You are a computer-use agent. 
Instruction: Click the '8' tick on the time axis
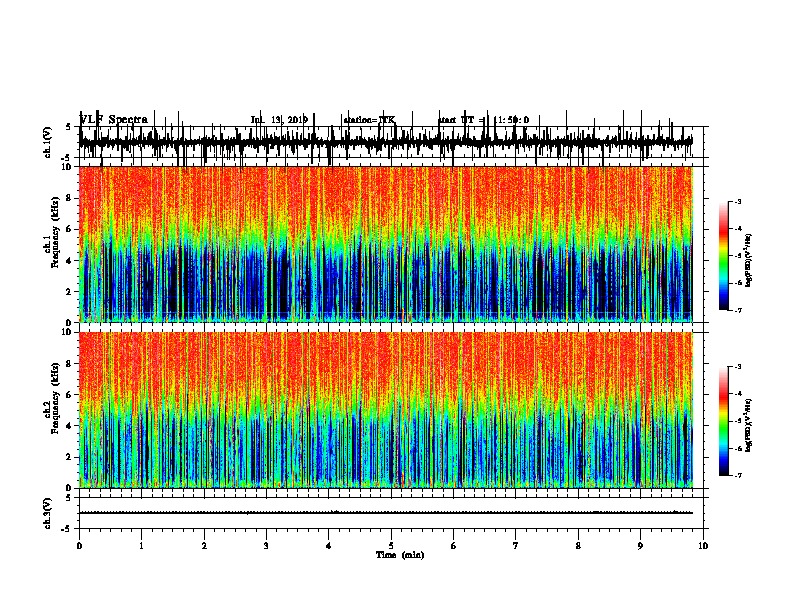point(578,546)
